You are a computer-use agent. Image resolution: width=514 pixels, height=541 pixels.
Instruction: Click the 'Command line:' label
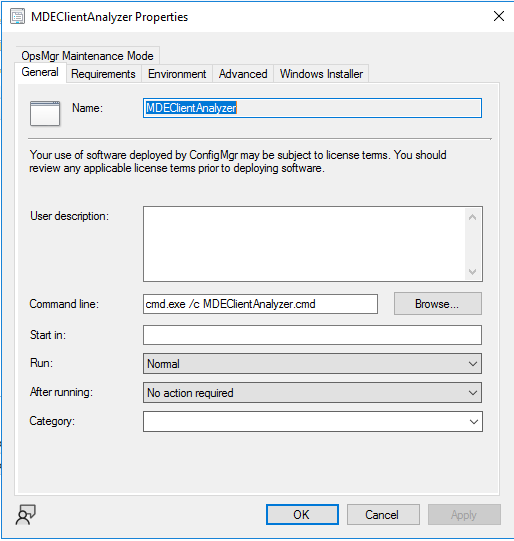pos(64,304)
